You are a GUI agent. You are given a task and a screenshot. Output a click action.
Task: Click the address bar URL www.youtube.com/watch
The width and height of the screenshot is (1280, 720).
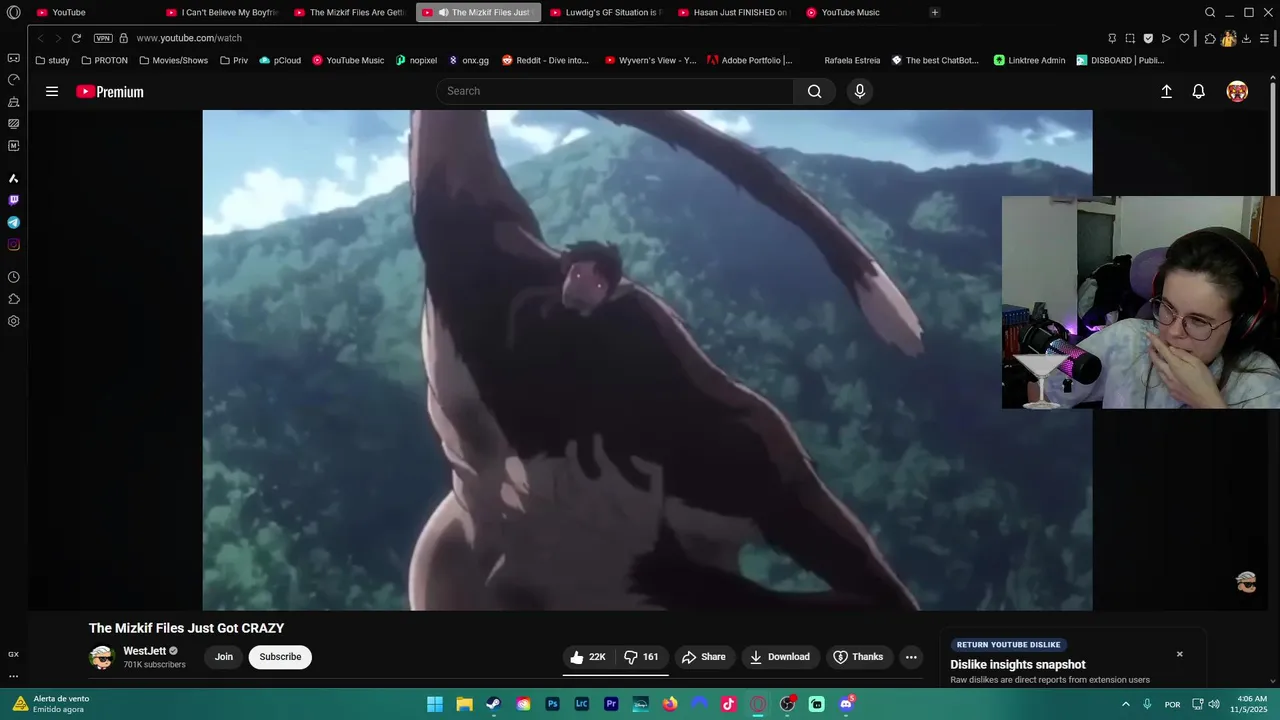pyautogui.click(x=189, y=38)
